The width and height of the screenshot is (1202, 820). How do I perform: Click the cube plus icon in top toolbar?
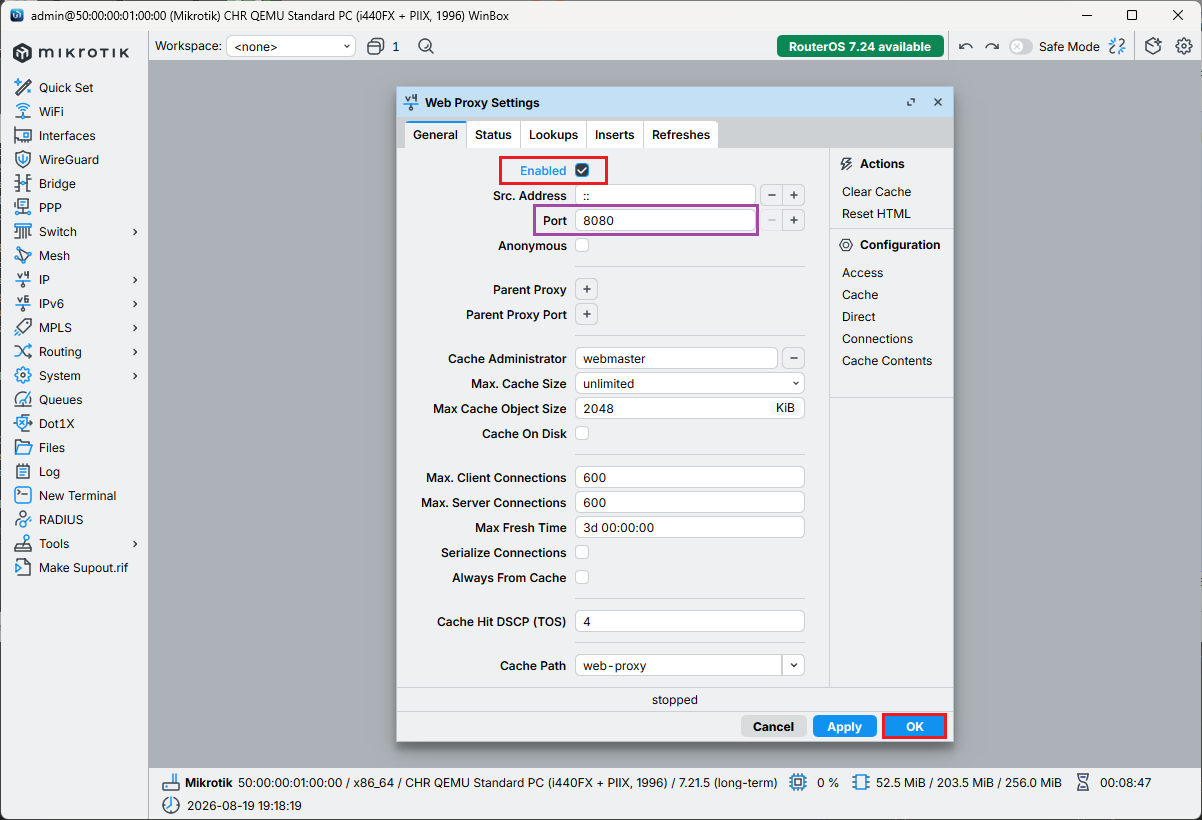pos(1153,46)
